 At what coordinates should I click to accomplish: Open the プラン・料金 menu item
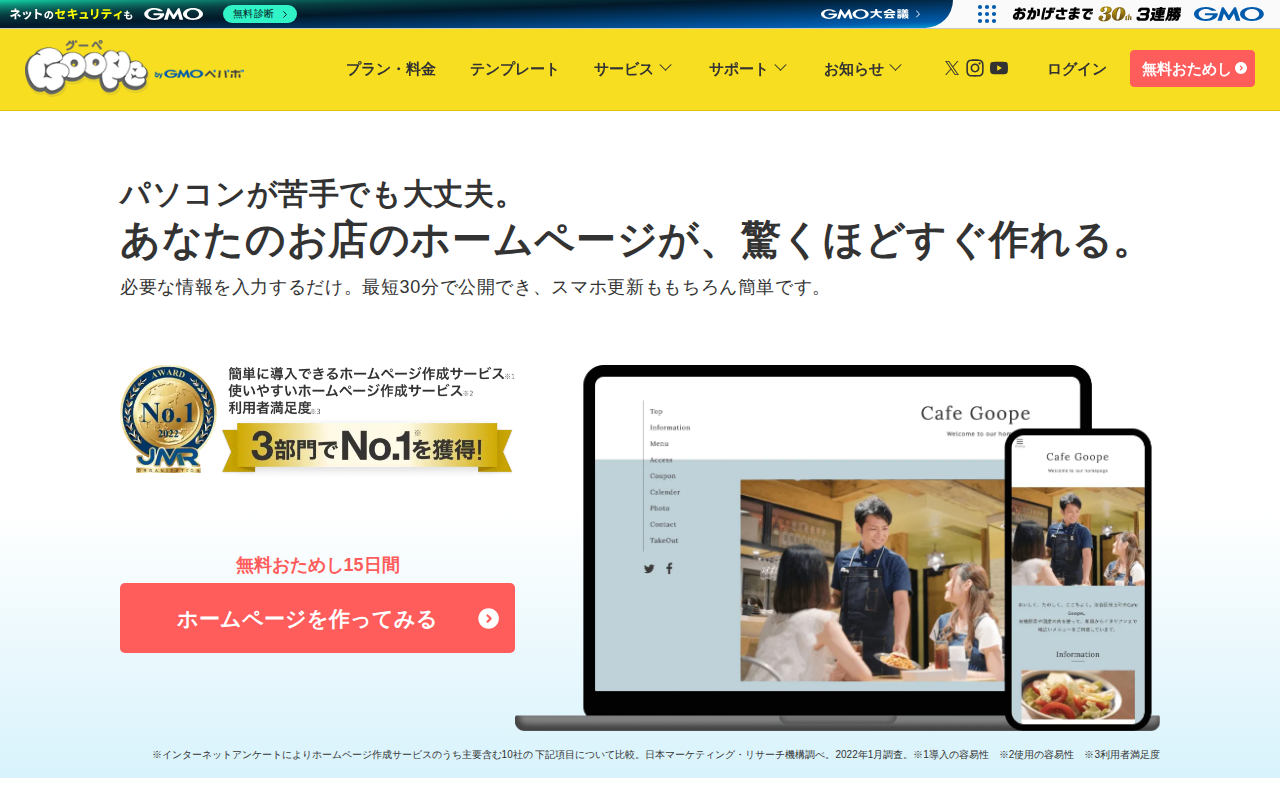pos(391,69)
